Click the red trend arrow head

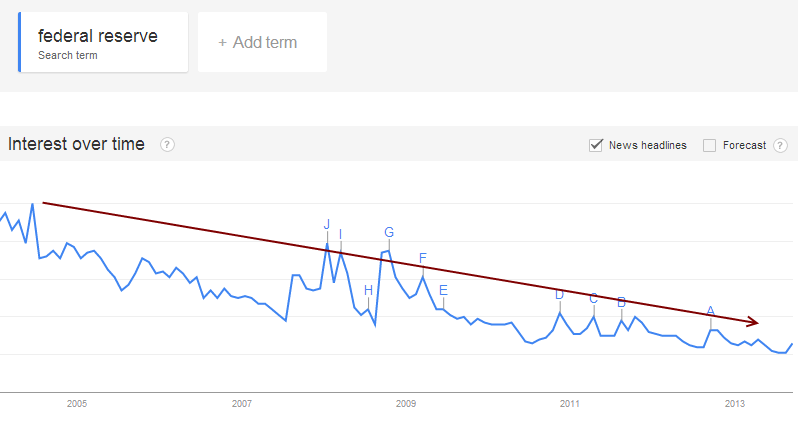click(753, 321)
